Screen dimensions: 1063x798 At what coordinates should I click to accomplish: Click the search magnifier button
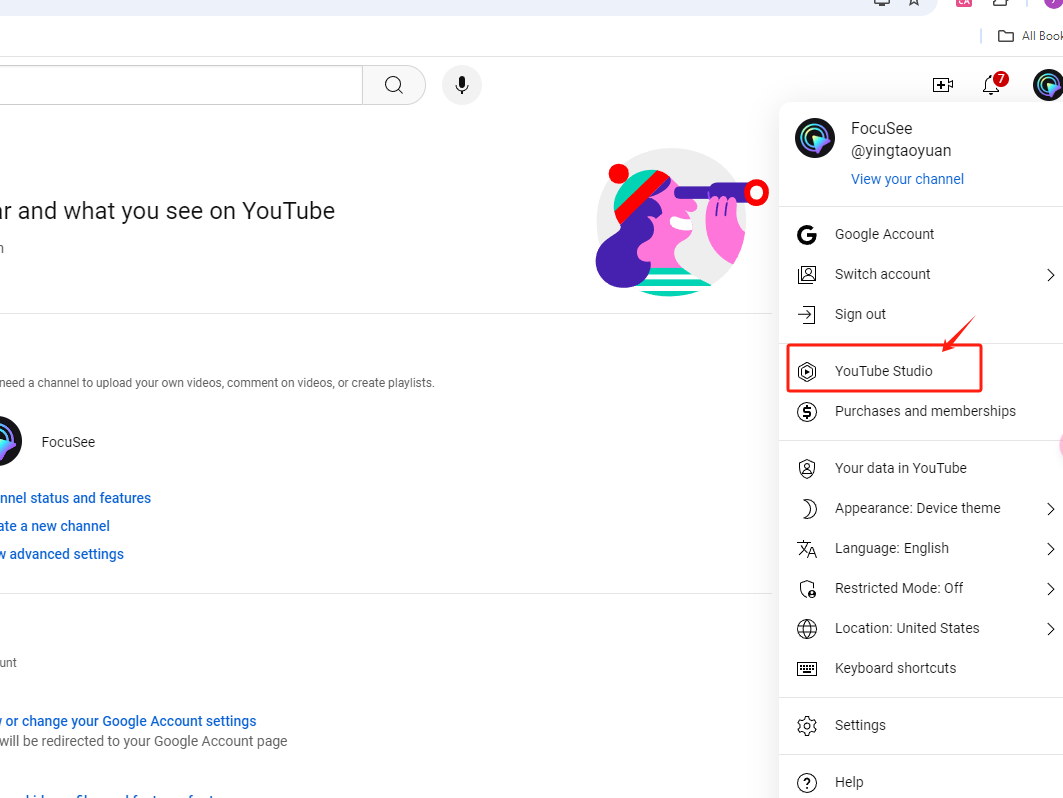coord(394,85)
